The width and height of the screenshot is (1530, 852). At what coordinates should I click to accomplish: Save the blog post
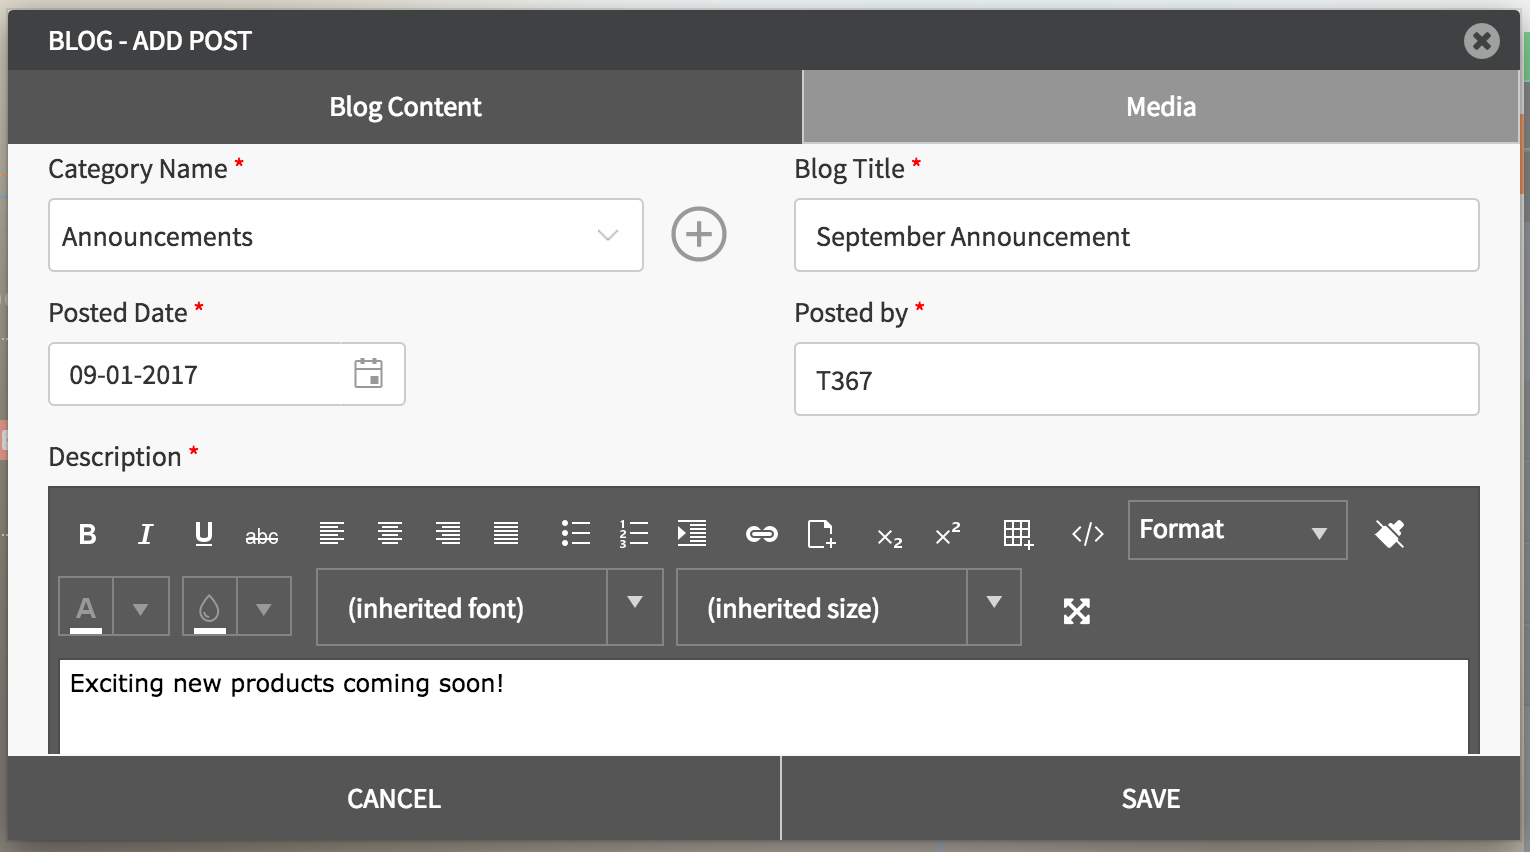1150,798
